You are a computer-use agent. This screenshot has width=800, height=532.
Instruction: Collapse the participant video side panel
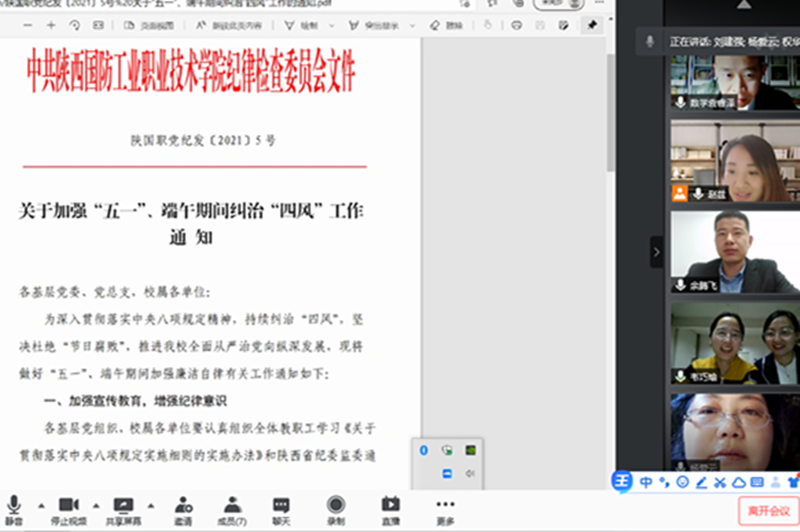click(x=656, y=251)
